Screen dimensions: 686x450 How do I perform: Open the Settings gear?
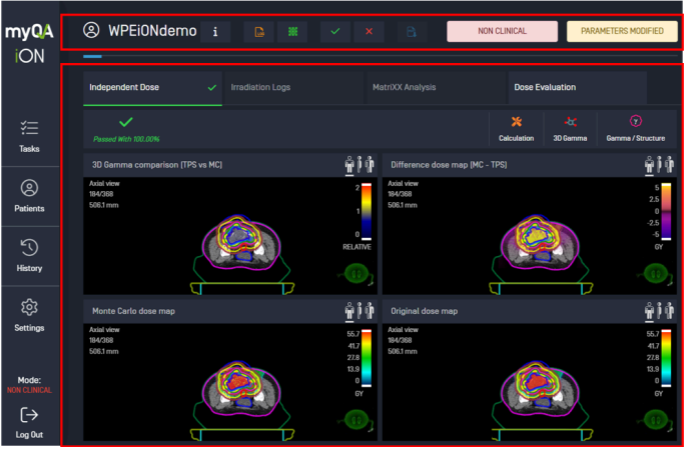(29, 314)
